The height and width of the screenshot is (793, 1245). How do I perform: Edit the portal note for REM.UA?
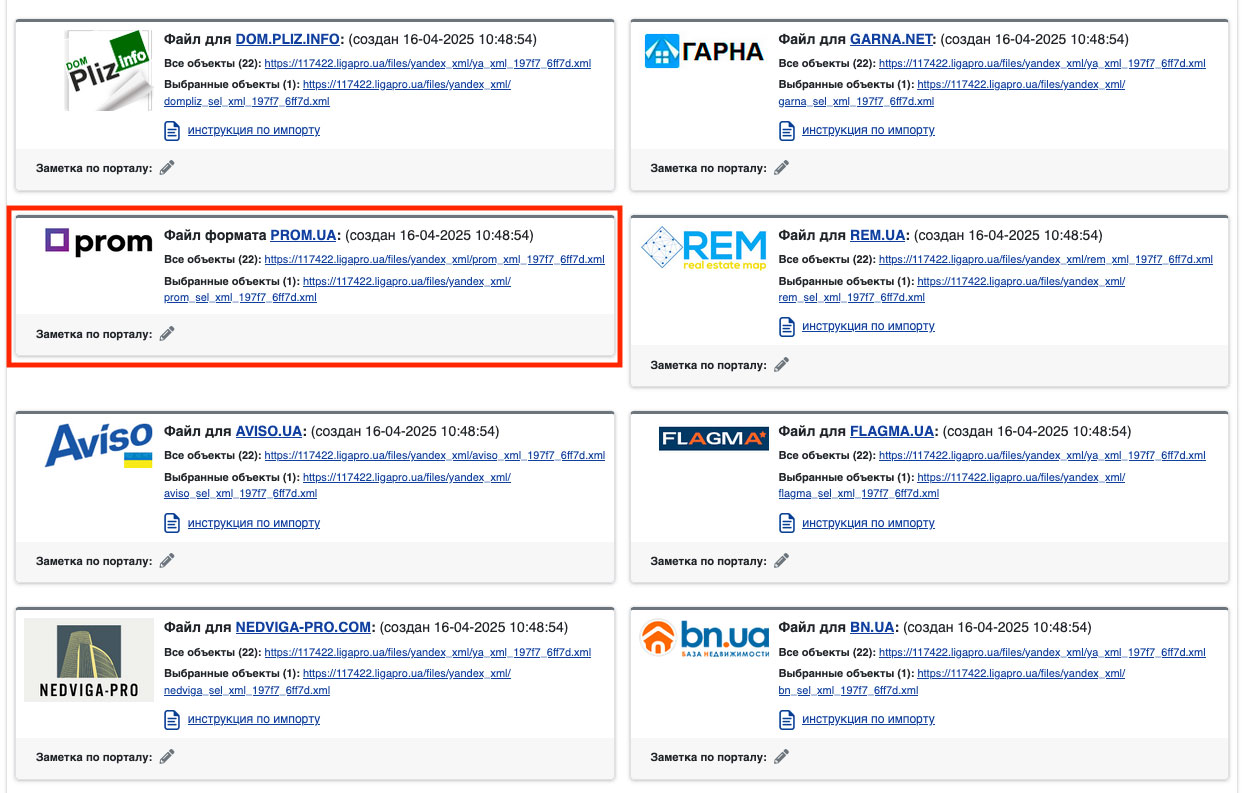coord(781,365)
